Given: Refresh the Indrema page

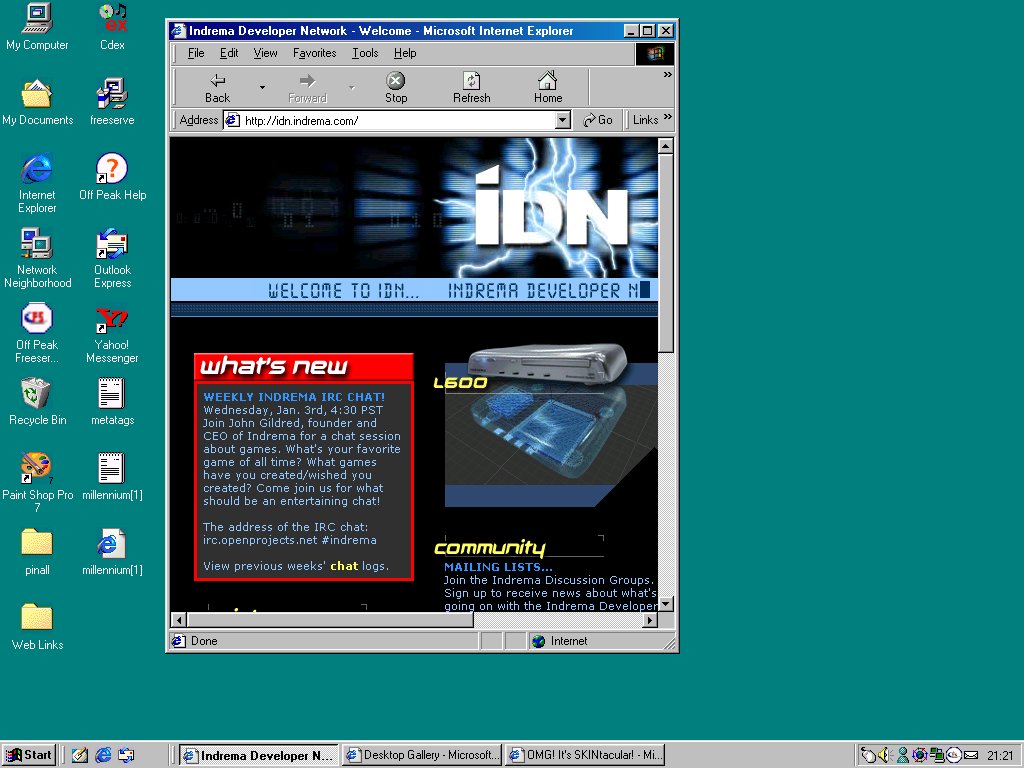Looking at the screenshot, I should pos(471,87).
